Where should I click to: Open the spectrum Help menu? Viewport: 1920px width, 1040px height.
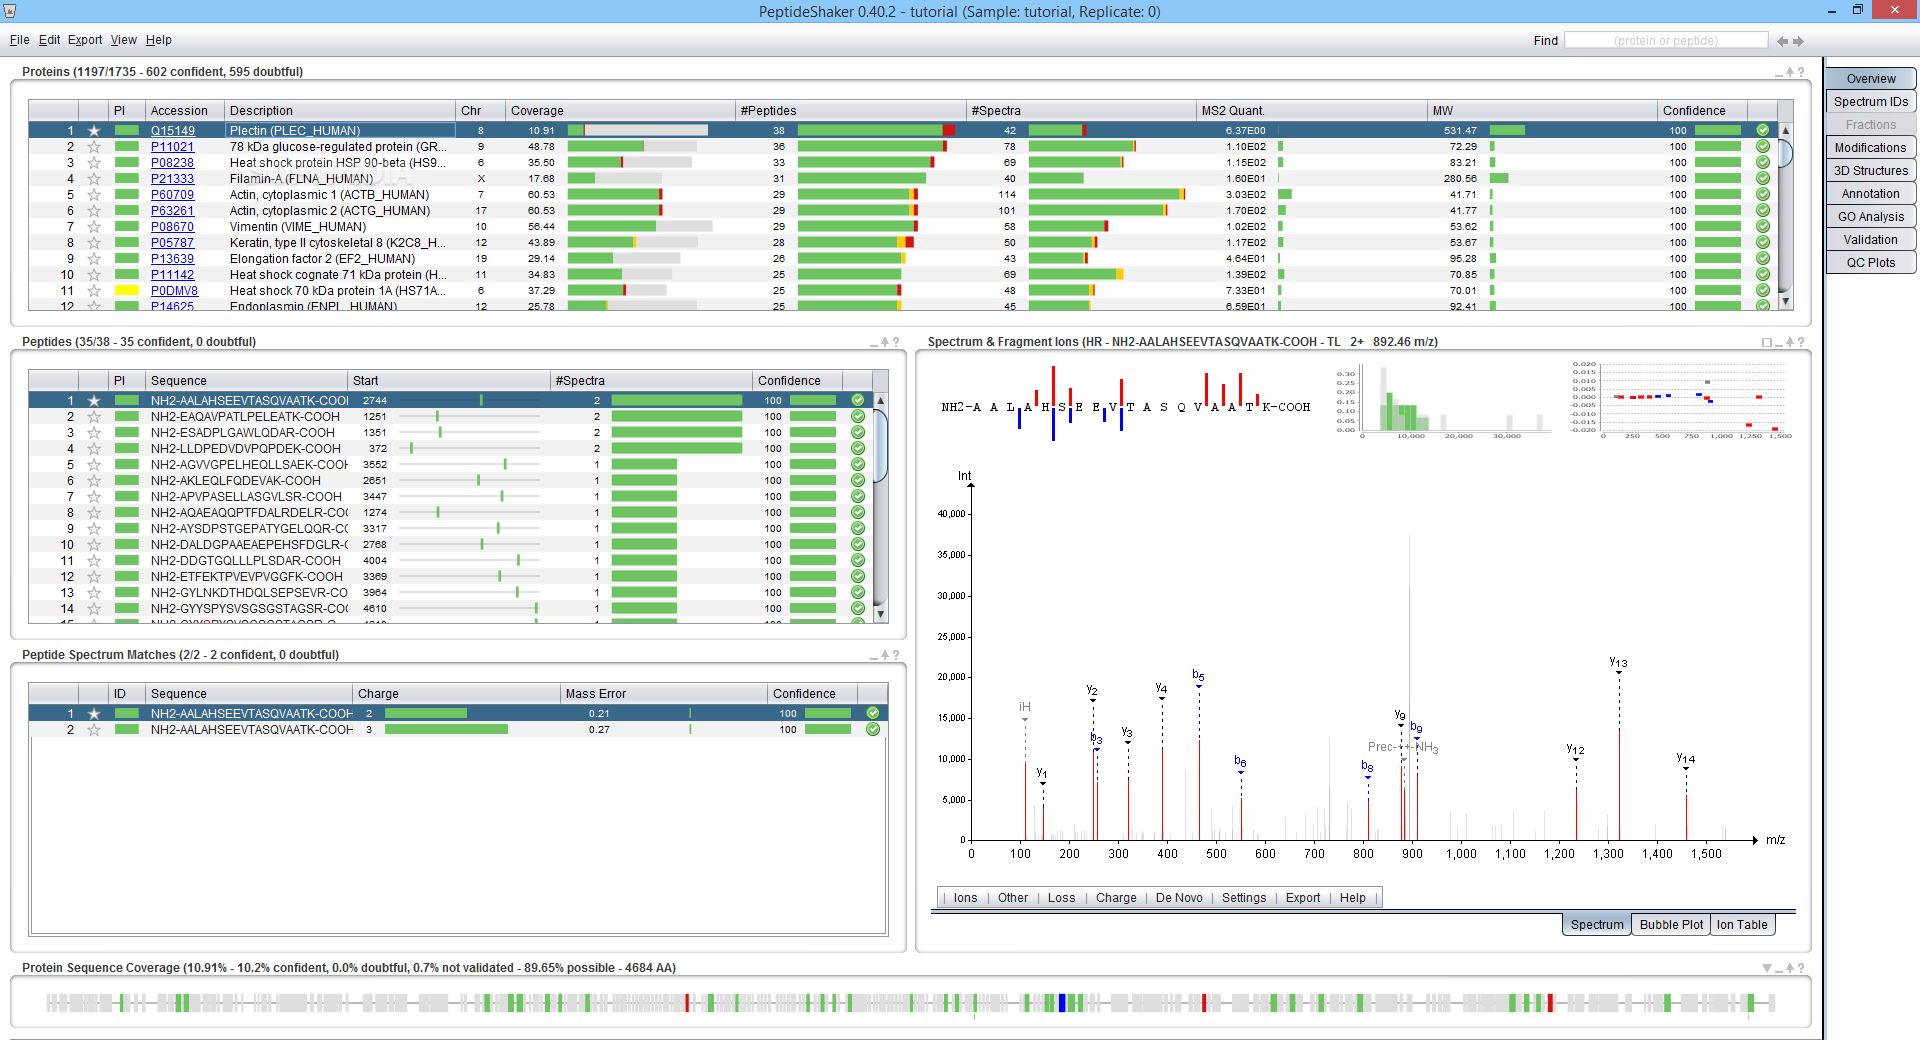pos(1353,898)
